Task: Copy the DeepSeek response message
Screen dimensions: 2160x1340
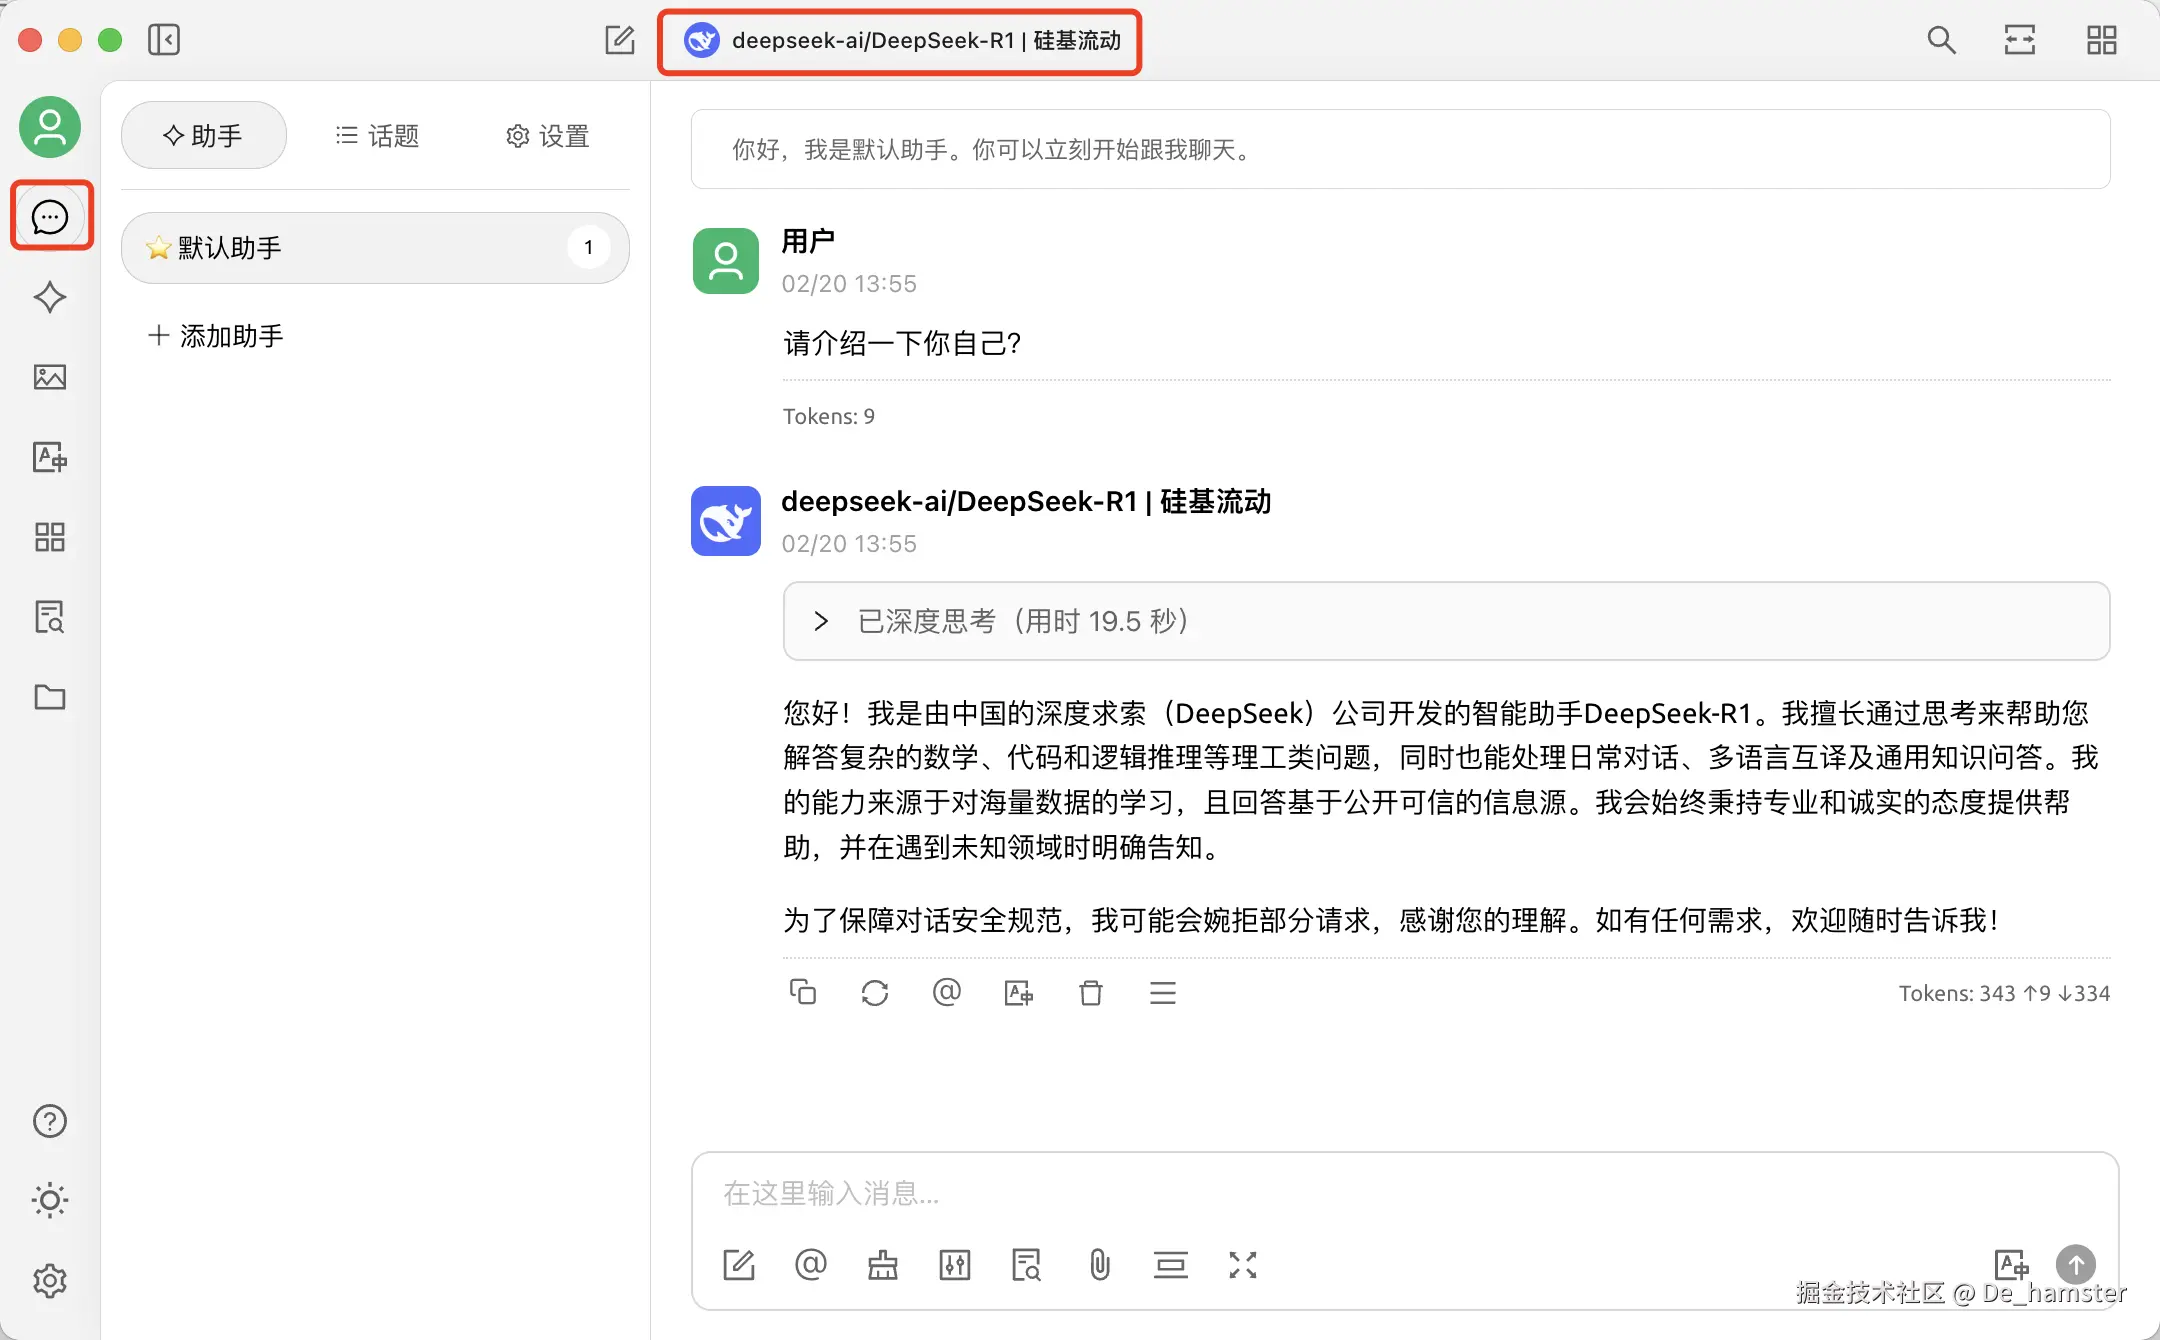Action: (803, 992)
